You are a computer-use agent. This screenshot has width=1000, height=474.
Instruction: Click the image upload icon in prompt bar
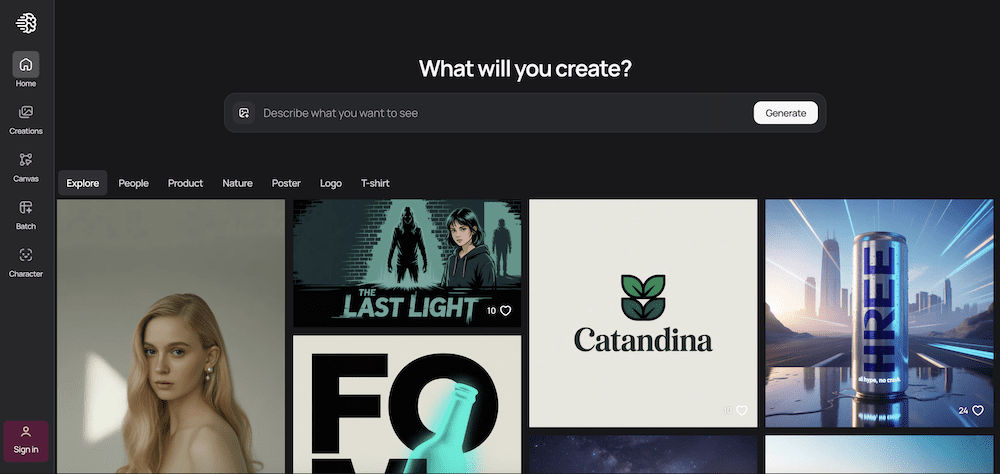[244, 113]
